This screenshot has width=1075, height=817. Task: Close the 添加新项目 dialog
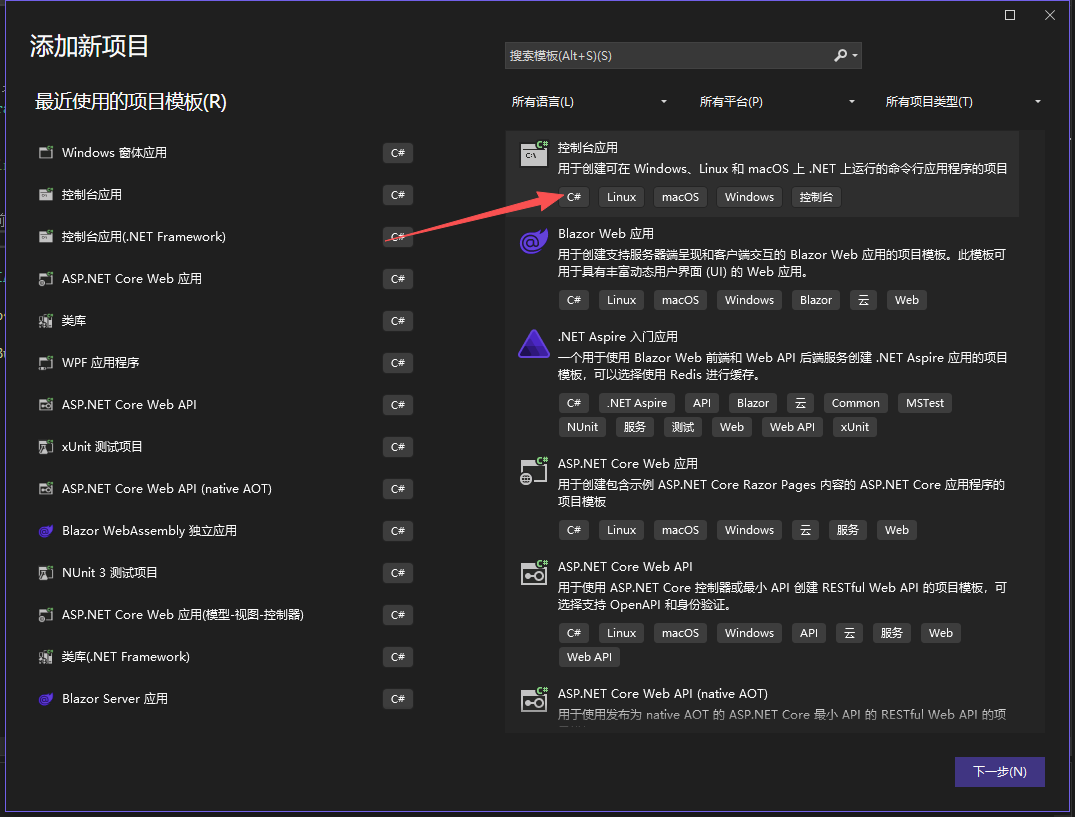[x=1050, y=15]
